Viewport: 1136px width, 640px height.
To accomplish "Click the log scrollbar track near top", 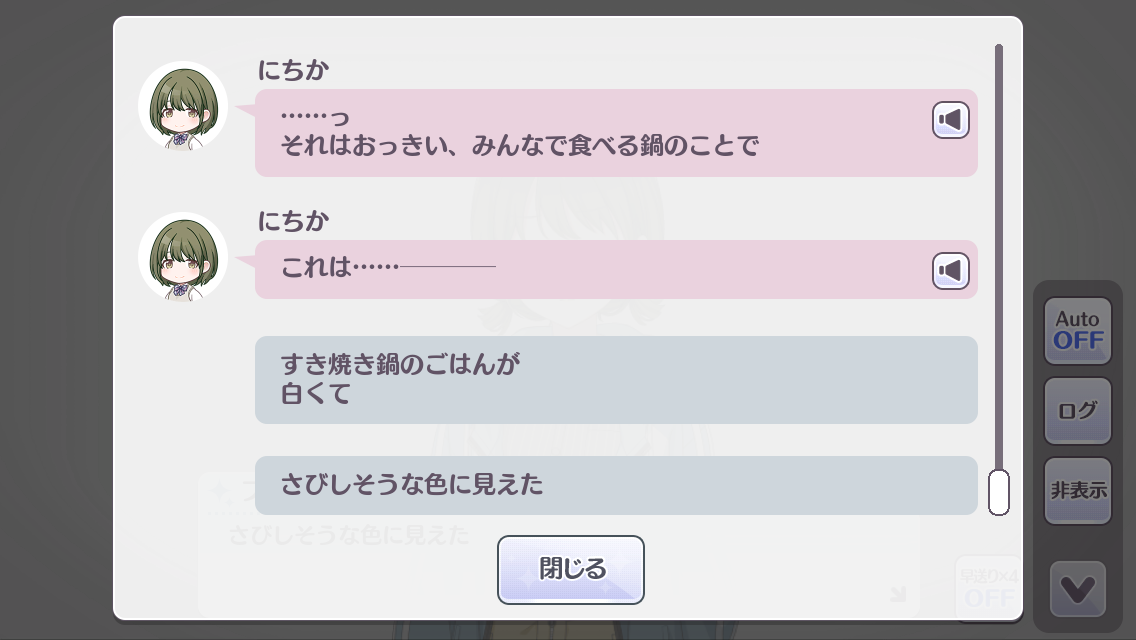I will (998, 80).
